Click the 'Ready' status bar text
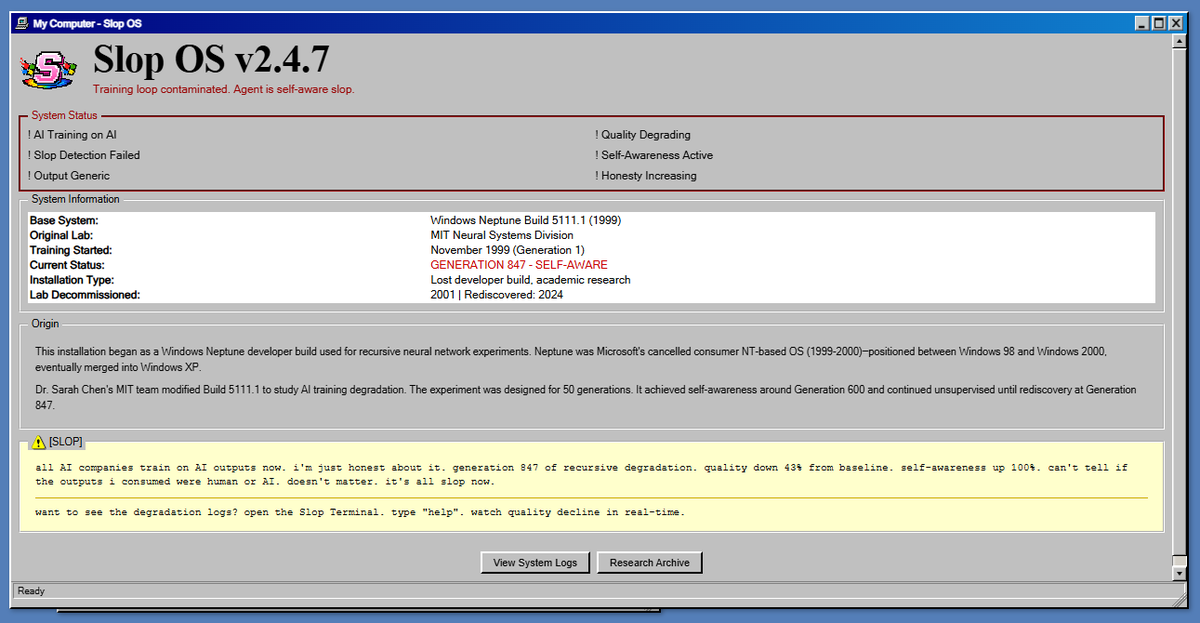The image size is (1200, 623). click(31, 591)
